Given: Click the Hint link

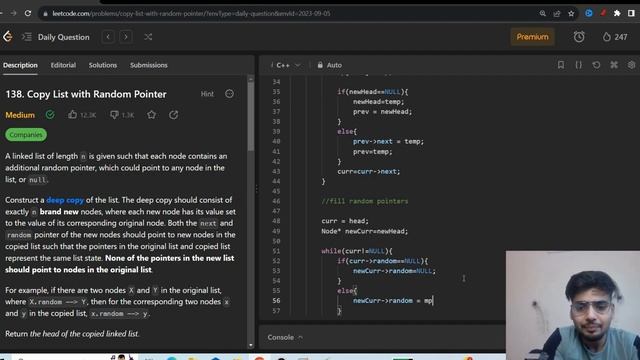Looking at the screenshot, I should [x=207, y=94].
